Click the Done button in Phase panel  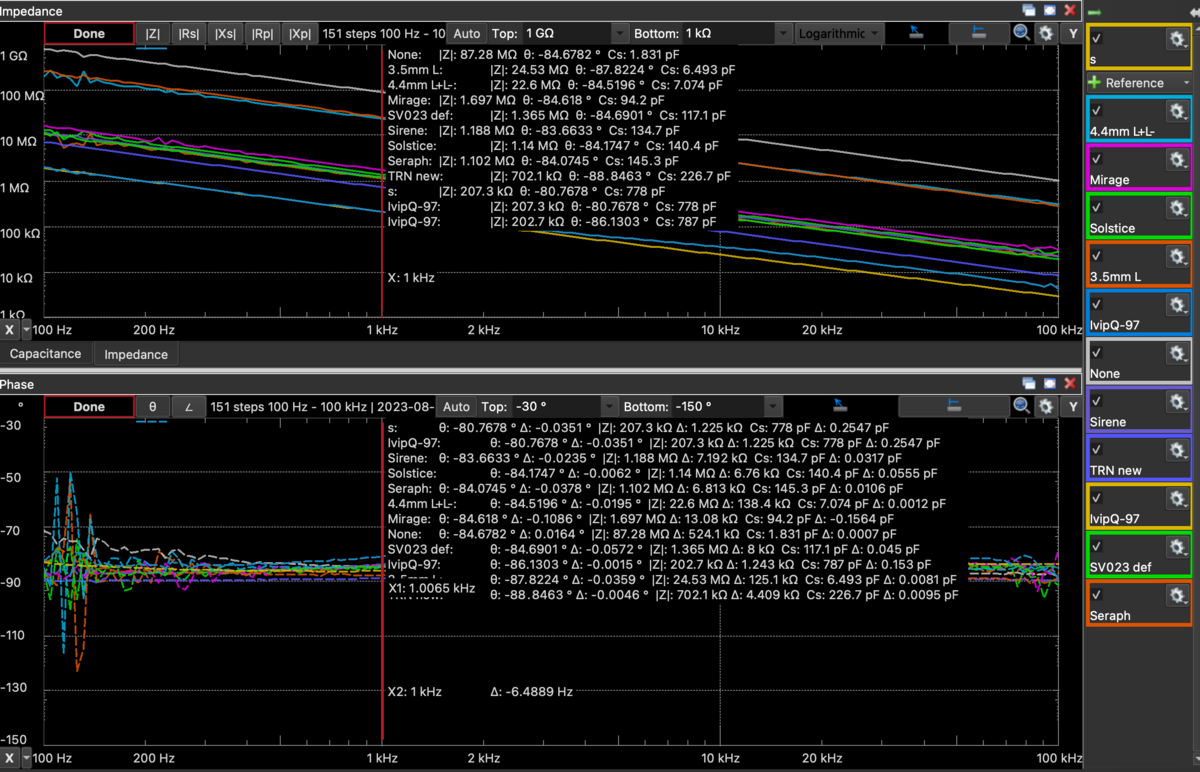pyautogui.click(x=89, y=407)
